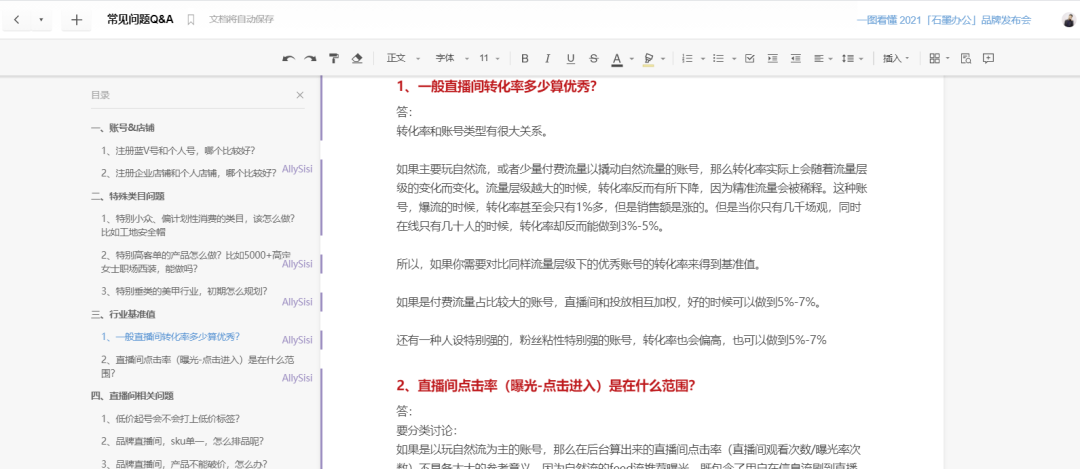Click the 文档将自动保存 status text
This screenshot has width=1080, height=469.
click(242, 19)
